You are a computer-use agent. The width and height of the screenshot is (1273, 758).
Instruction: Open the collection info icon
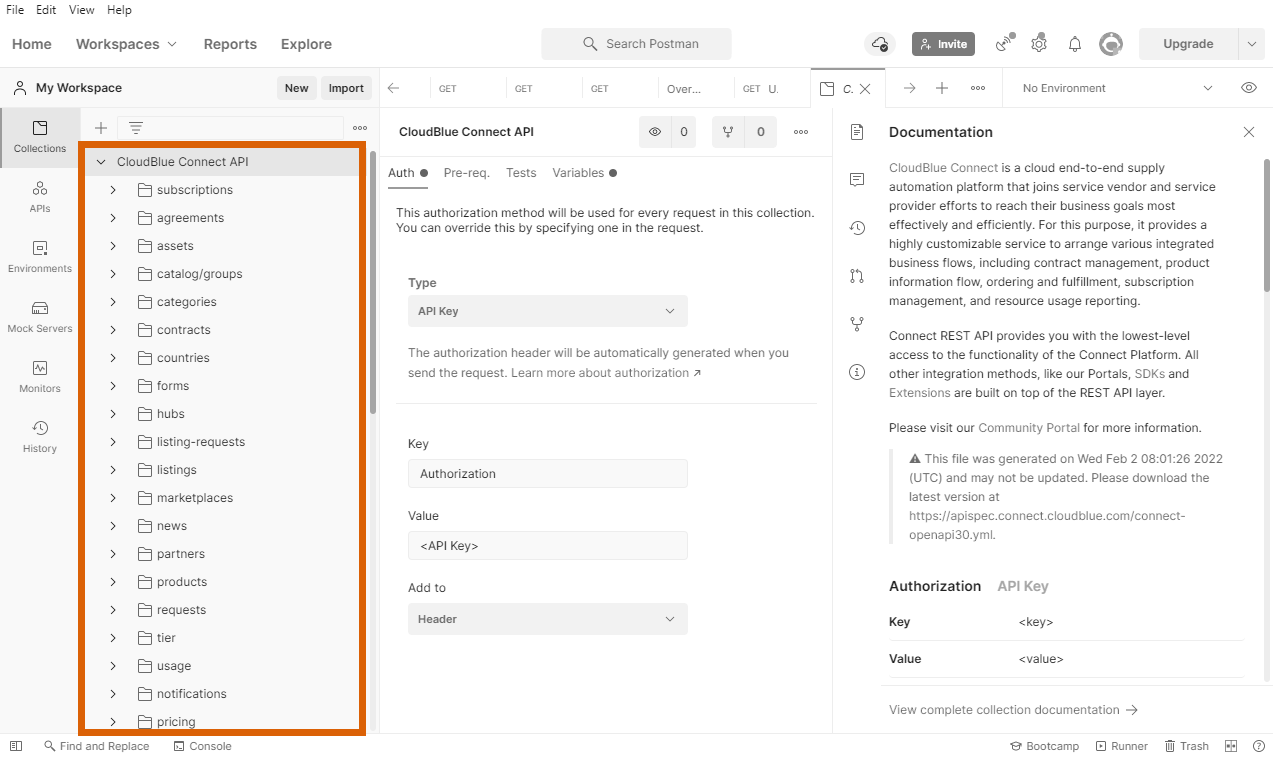pos(857,372)
